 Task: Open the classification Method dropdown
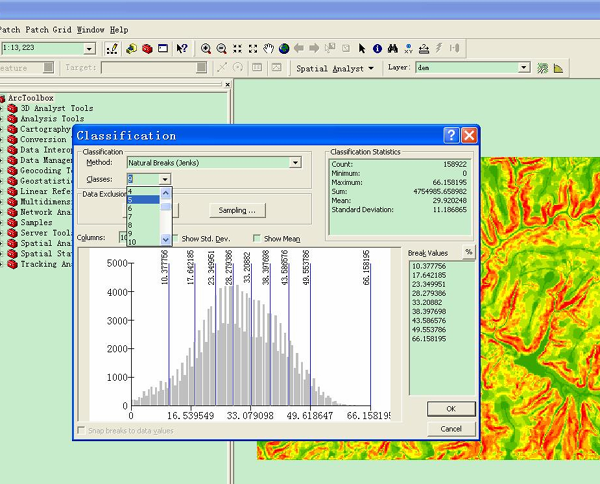click(x=294, y=162)
